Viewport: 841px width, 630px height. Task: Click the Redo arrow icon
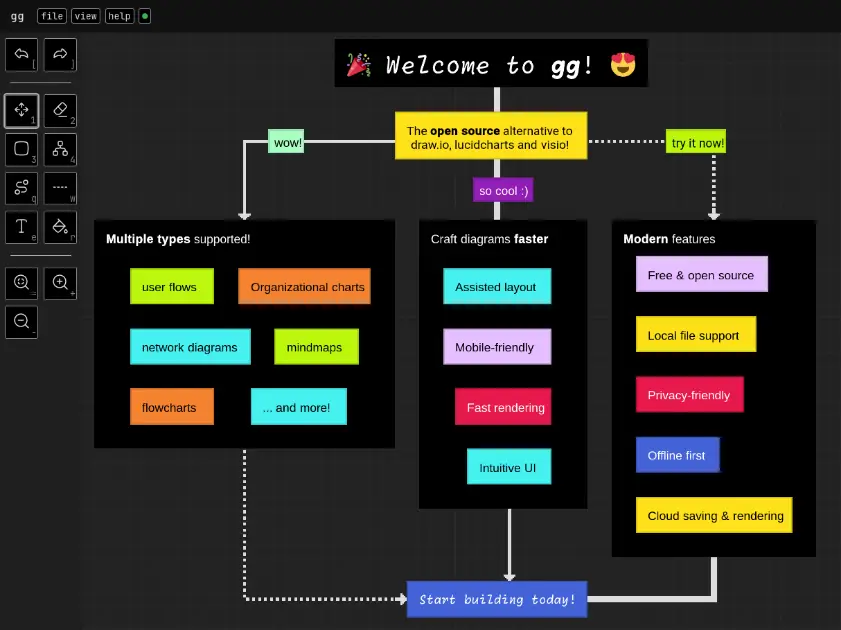pos(59,55)
